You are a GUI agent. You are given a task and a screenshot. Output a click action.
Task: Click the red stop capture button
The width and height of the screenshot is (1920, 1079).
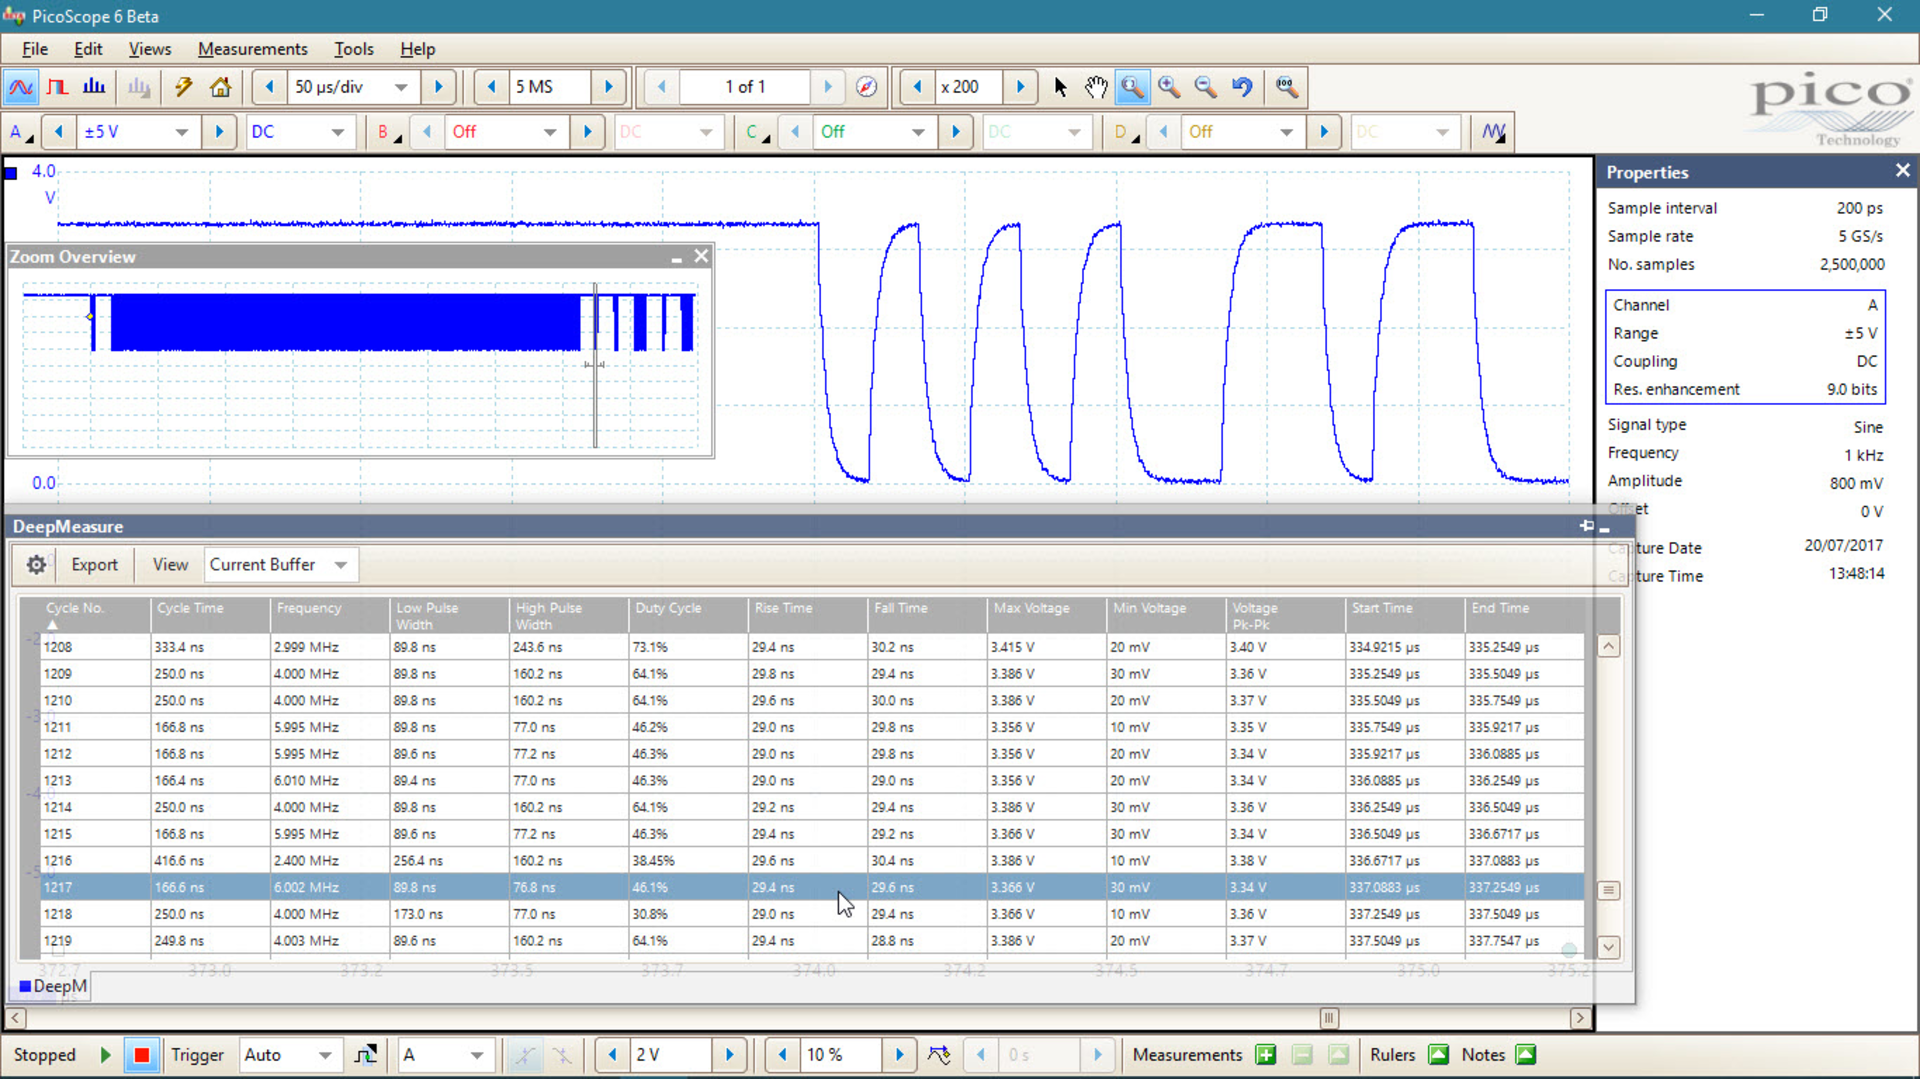click(x=142, y=1054)
